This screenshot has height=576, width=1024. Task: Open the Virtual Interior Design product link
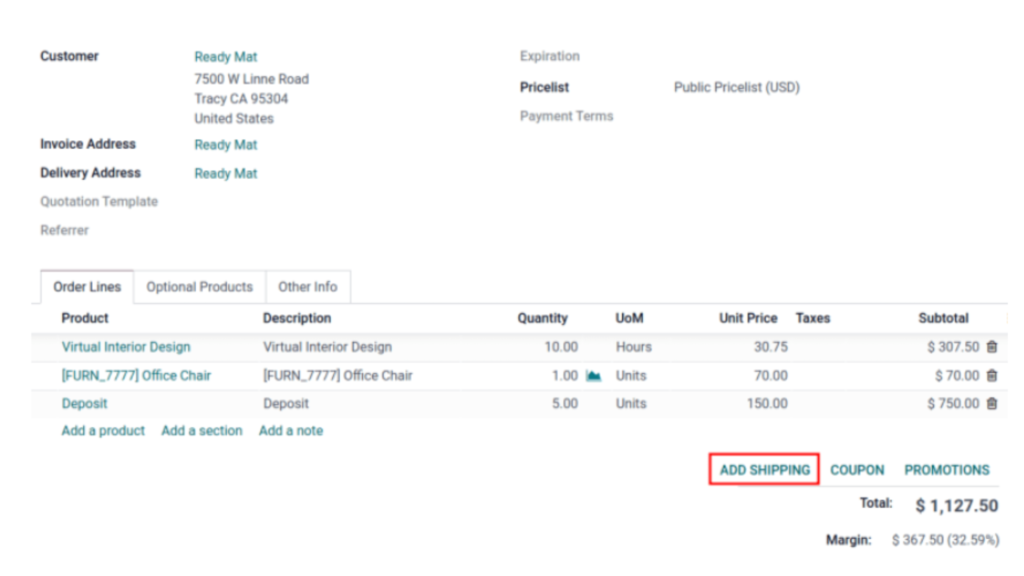click(x=126, y=347)
